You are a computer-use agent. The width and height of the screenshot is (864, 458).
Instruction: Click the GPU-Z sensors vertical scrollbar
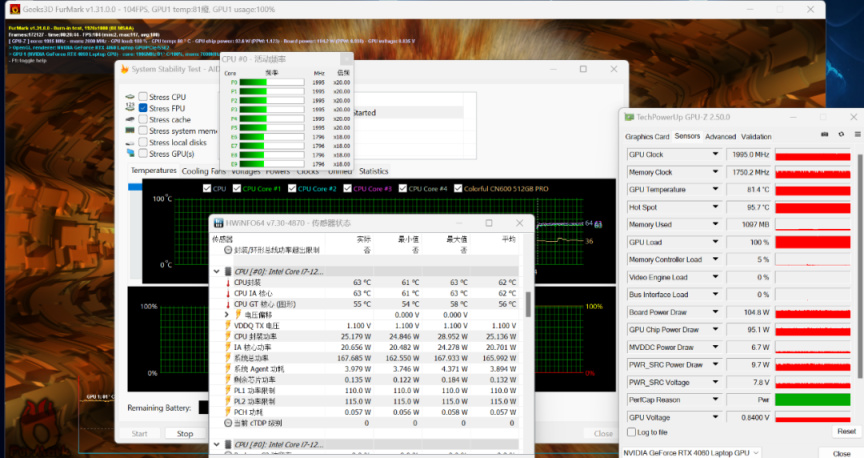[x=861, y=265]
